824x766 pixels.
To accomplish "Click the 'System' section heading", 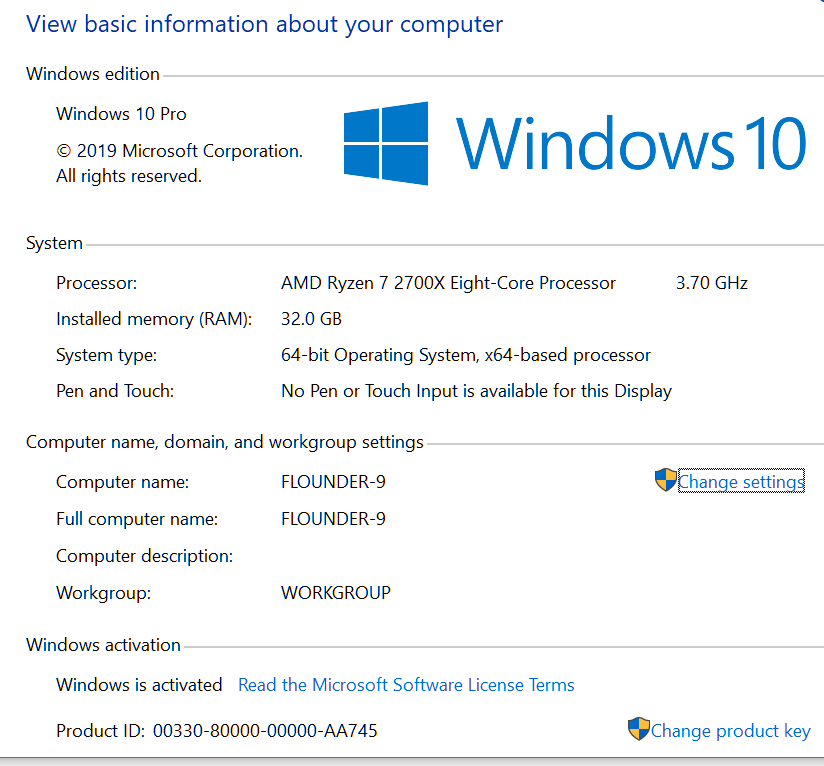I will coord(55,243).
